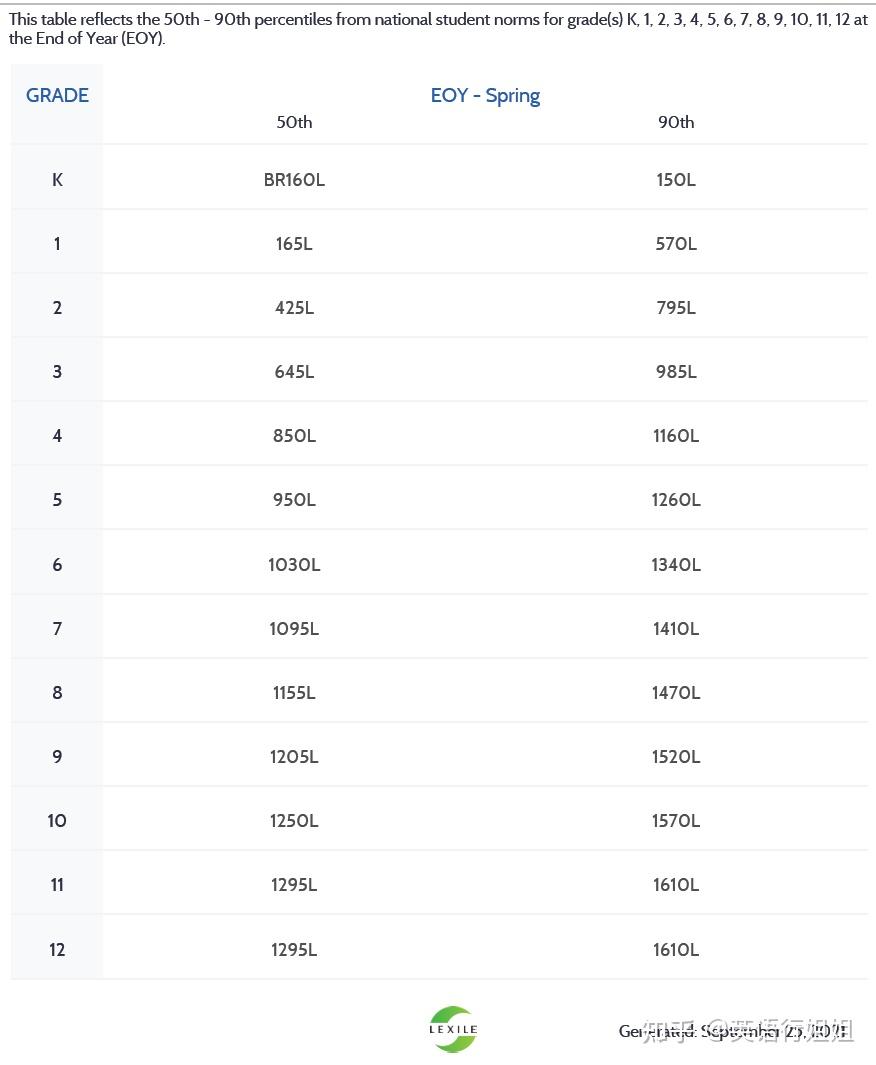The height and width of the screenshot is (1065, 876).
Task: Click the 1030L cell for grade 6
Action: pyautogui.click(x=294, y=565)
